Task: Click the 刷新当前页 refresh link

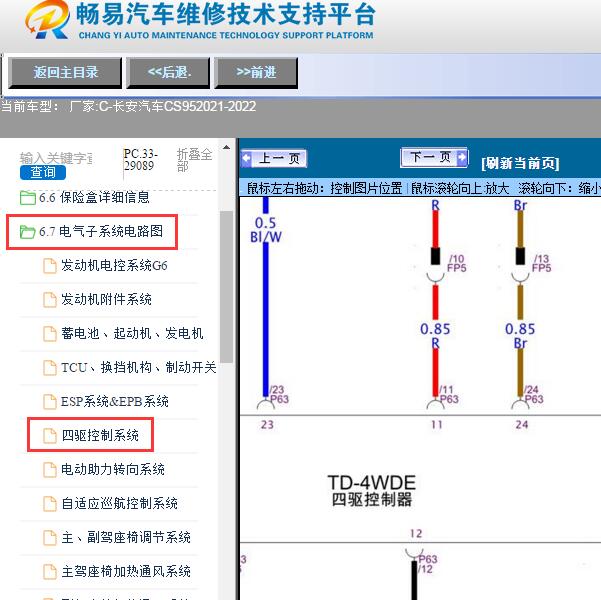Action: tap(520, 163)
